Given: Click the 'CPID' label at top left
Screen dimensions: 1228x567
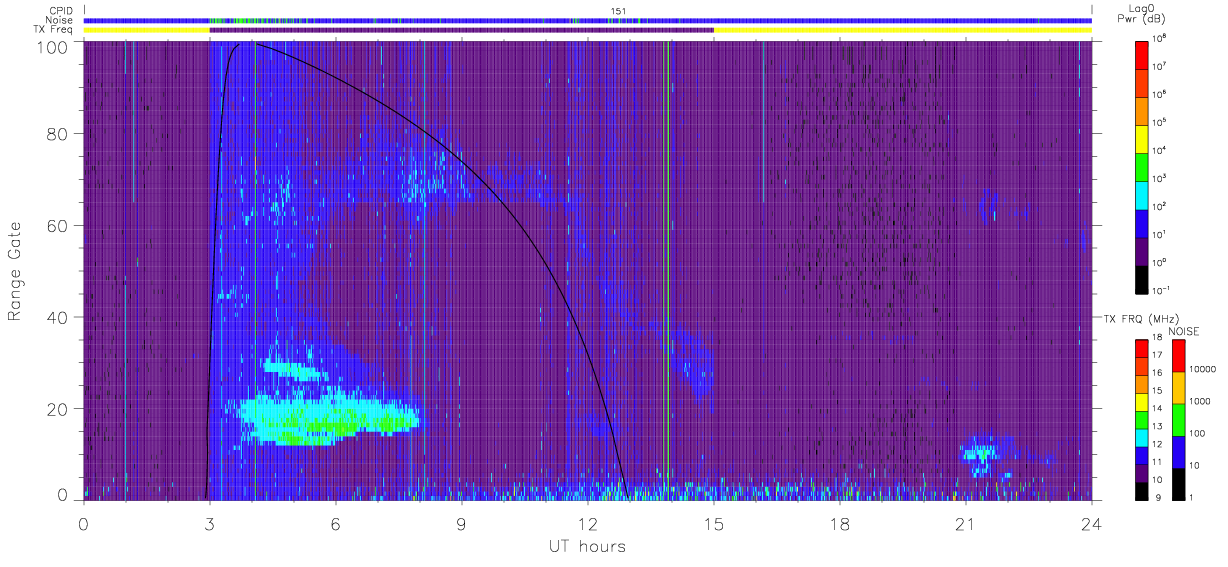Looking at the screenshot, I should (60, 11).
